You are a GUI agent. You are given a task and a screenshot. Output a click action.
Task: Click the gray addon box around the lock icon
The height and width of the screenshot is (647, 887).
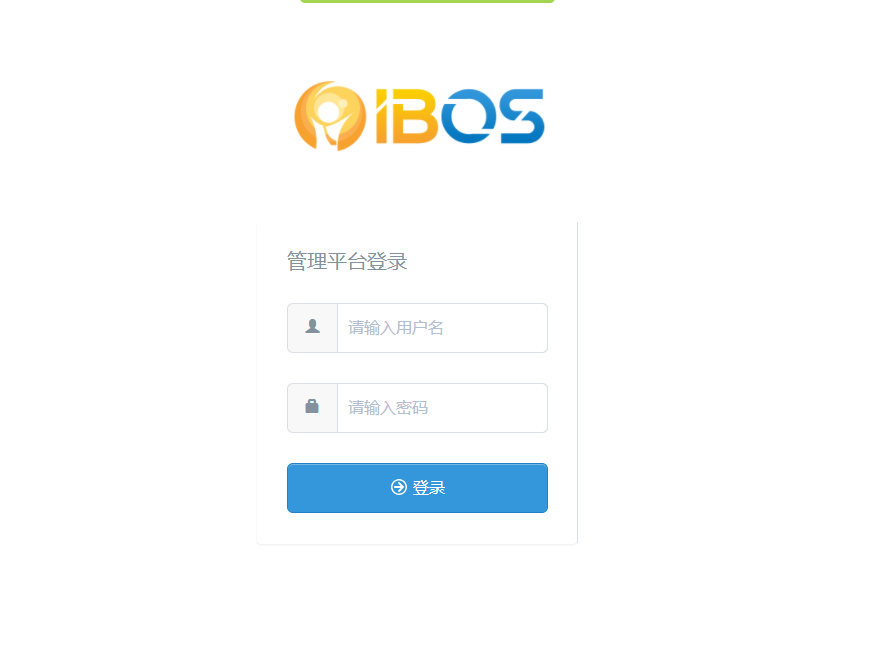pyautogui.click(x=312, y=408)
